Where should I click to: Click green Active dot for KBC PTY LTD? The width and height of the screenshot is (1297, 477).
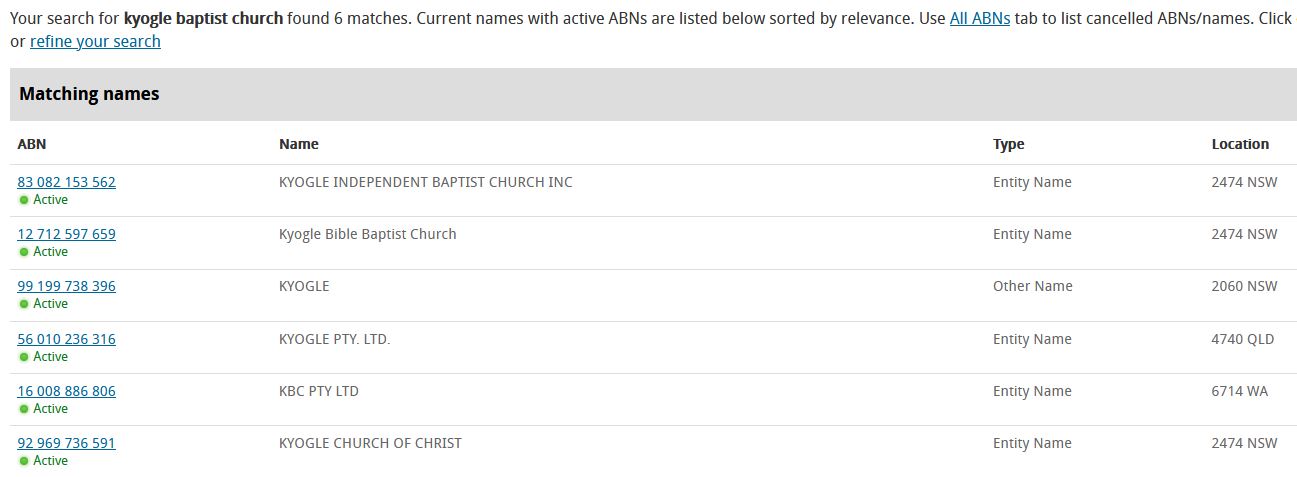pos(24,409)
